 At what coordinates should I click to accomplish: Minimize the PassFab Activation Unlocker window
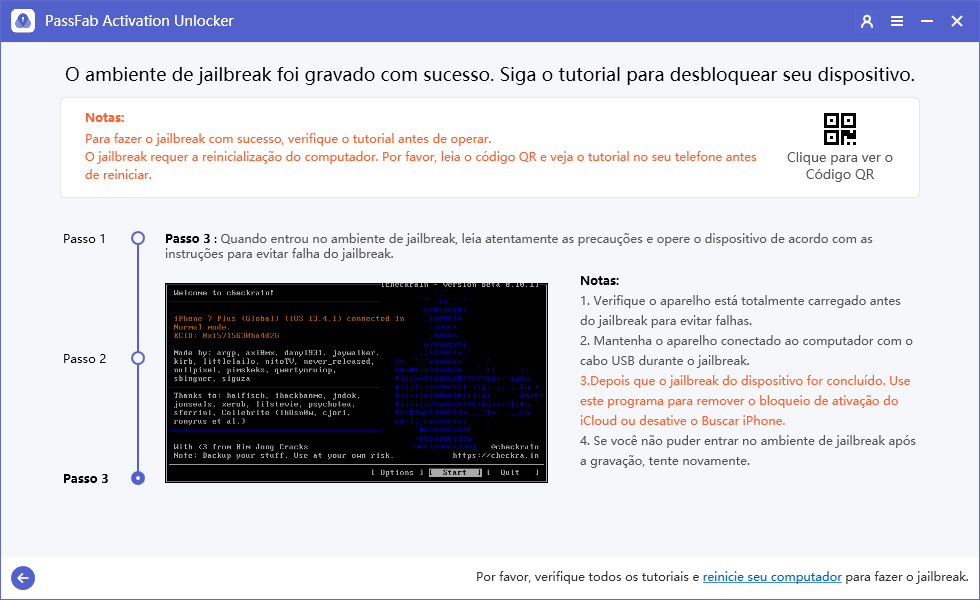925,20
